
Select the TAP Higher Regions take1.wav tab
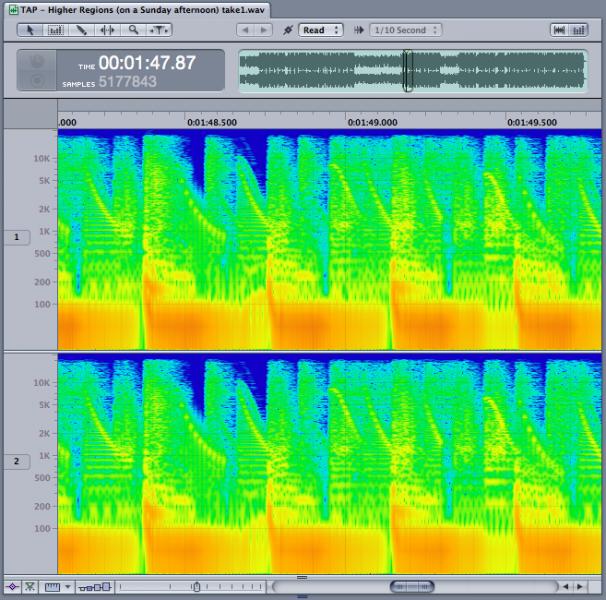tap(138, 10)
